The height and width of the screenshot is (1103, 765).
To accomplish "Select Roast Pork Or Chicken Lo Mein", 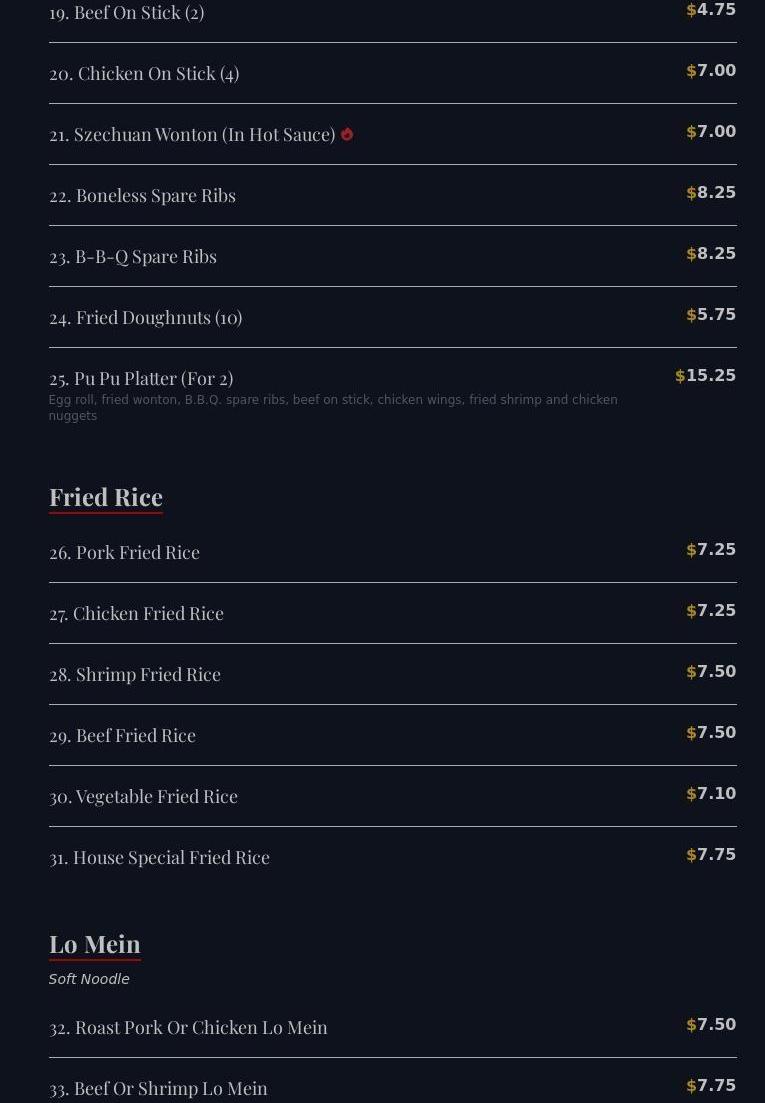I will [x=188, y=1028].
